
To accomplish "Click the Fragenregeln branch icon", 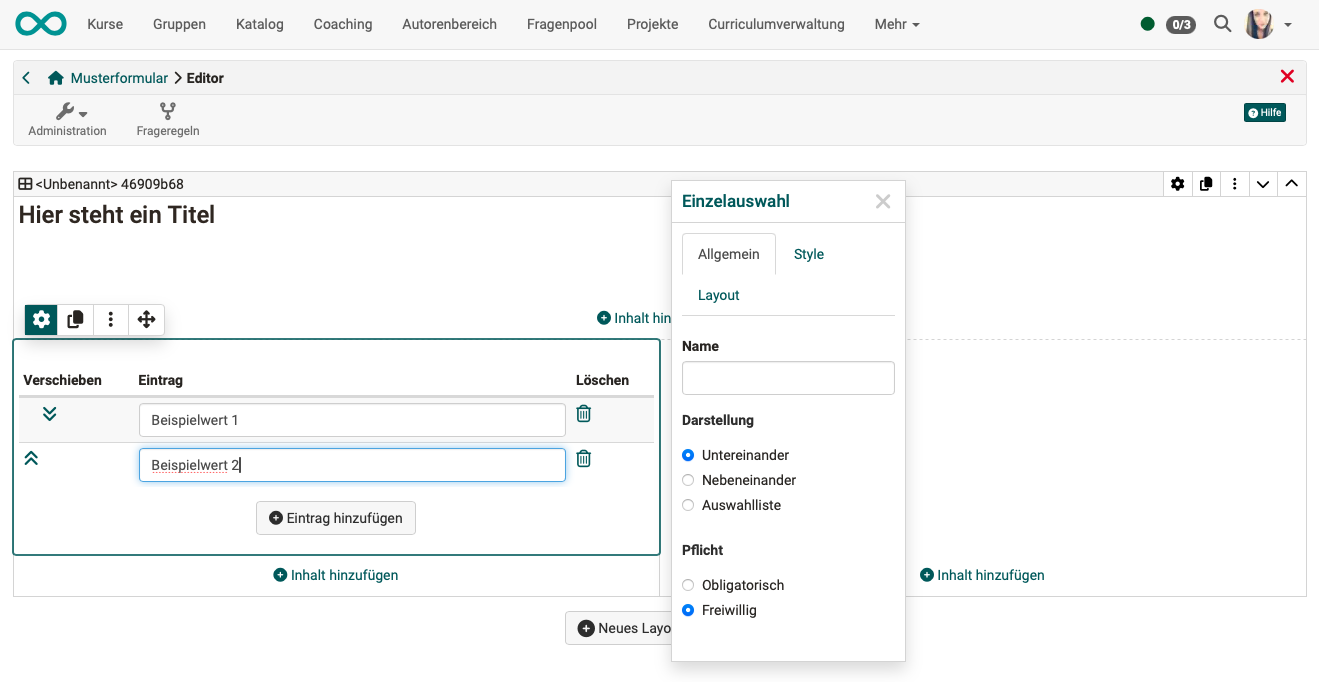I will [168, 111].
